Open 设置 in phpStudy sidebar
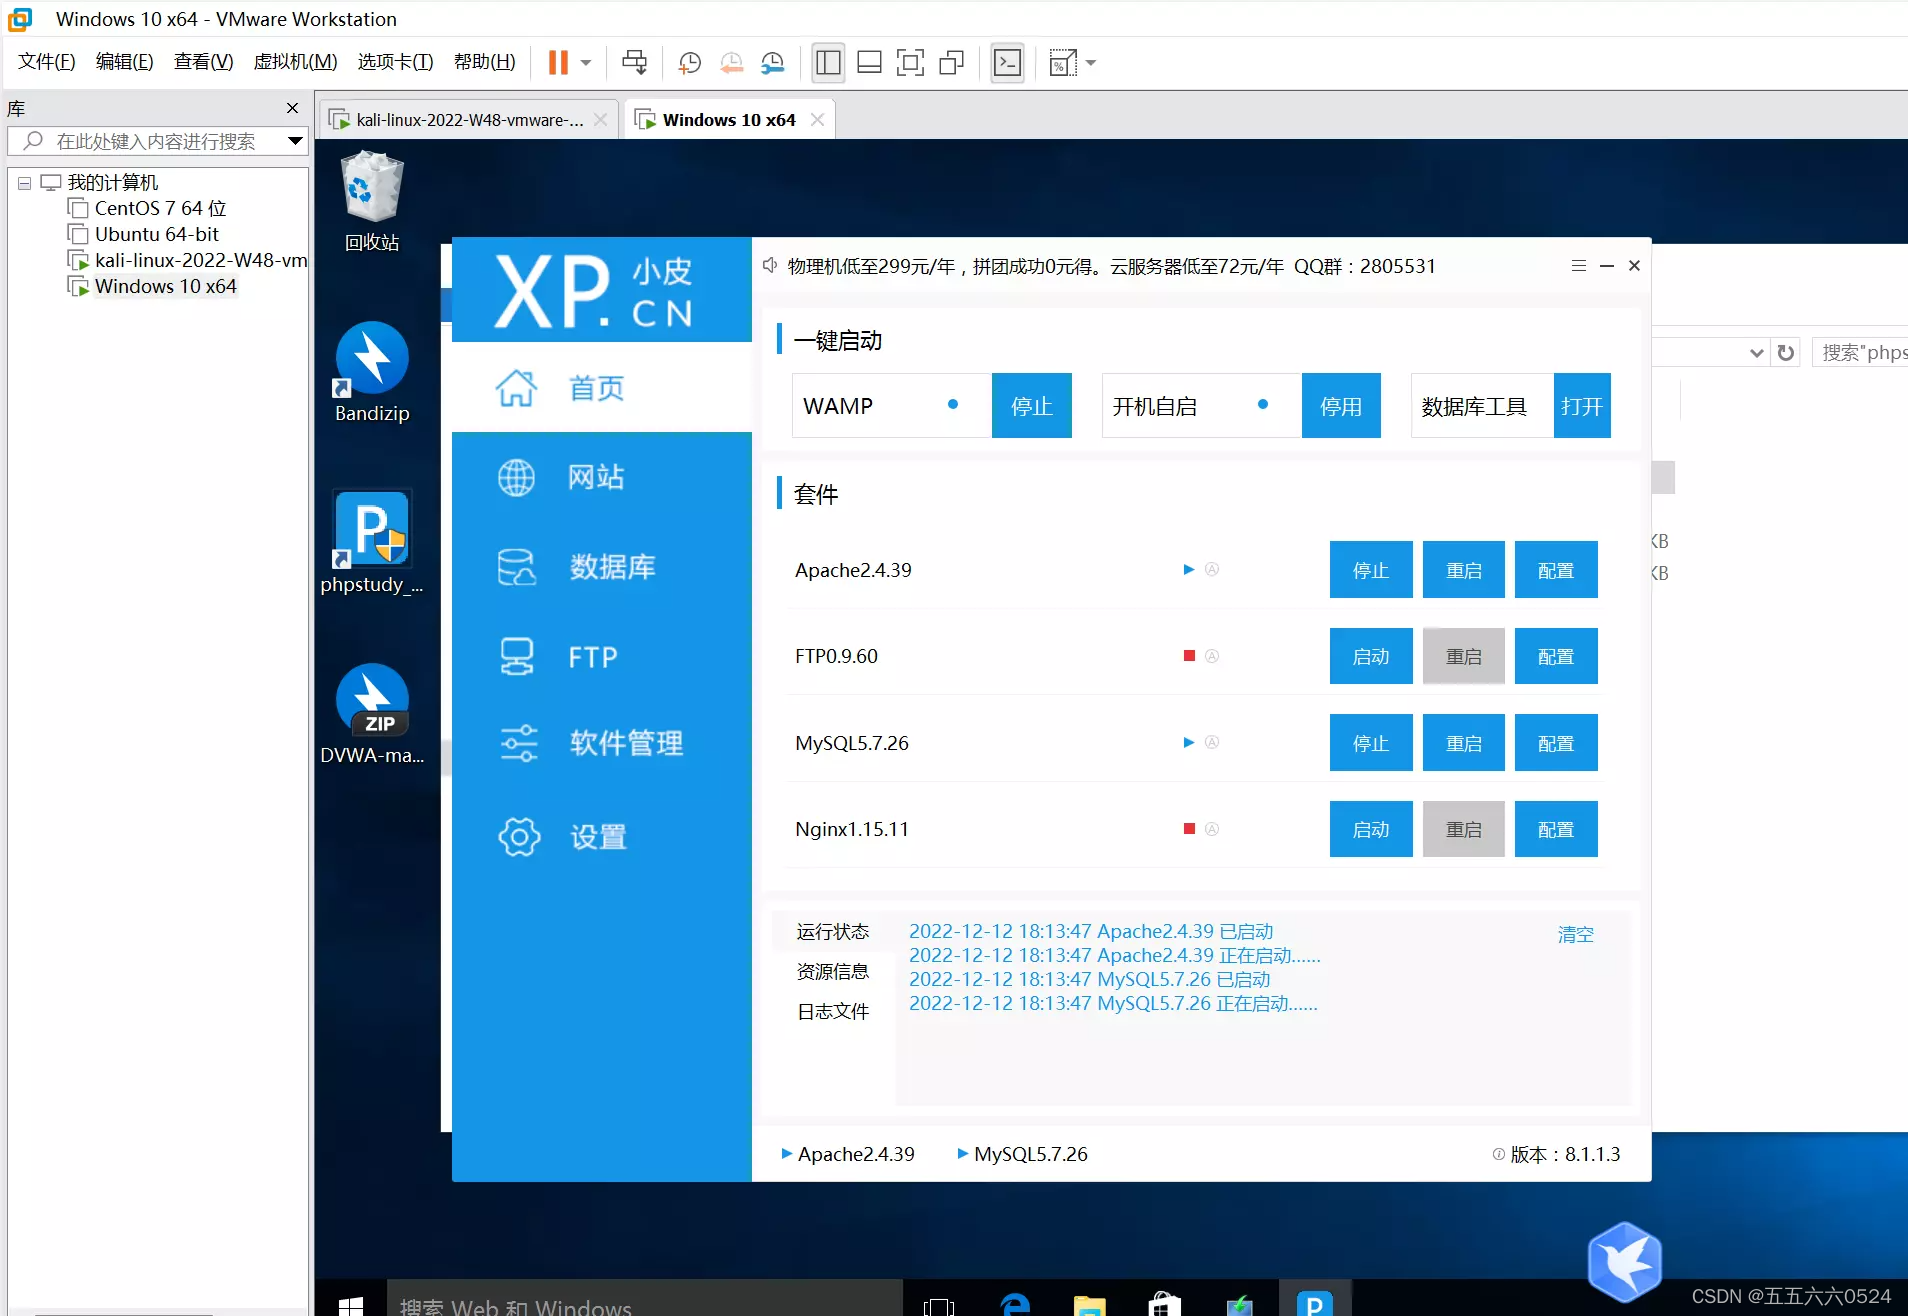The height and width of the screenshot is (1316, 1908). tap(601, 836)
